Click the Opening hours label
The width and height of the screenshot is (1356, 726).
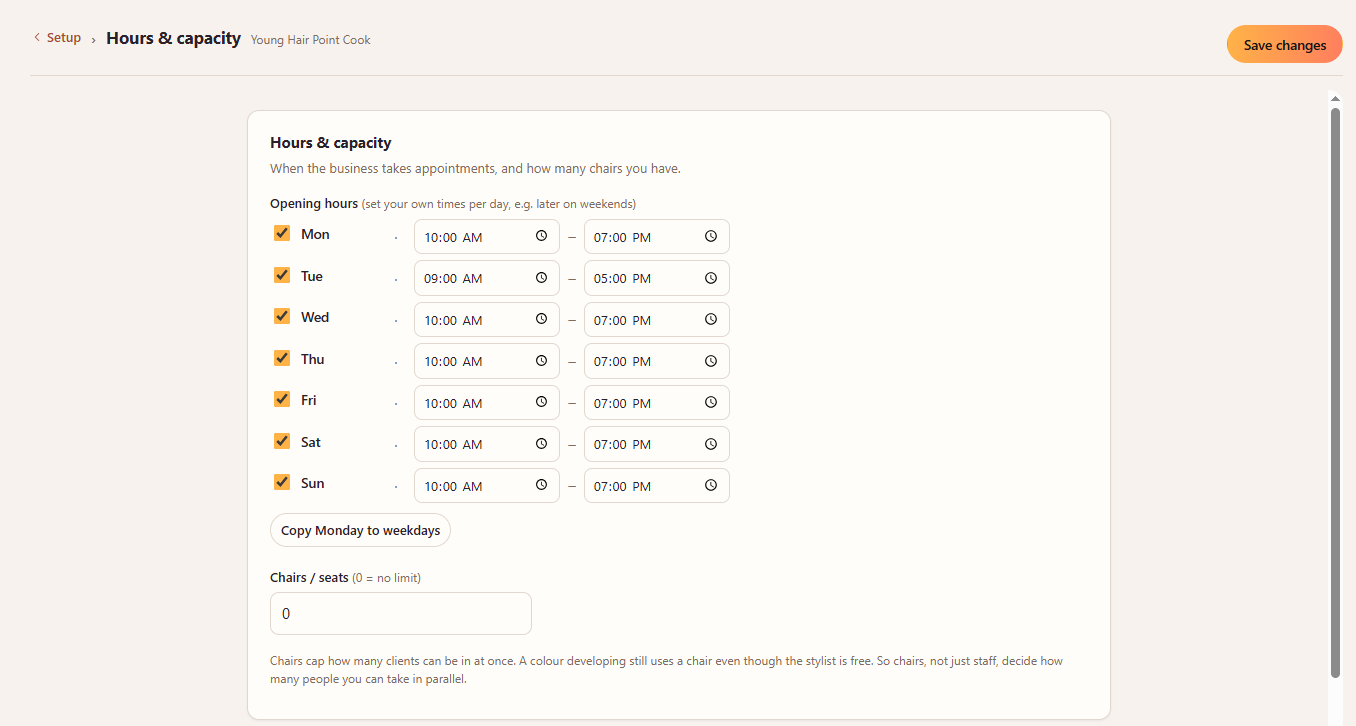314,203
